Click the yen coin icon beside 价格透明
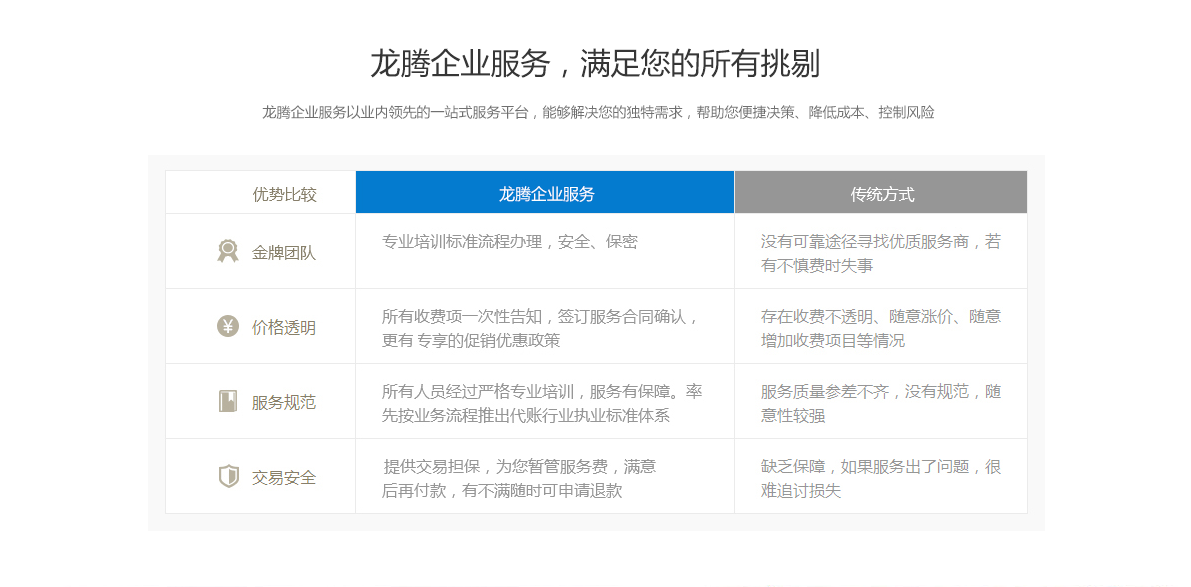Viewport: 1191px width, 587px height. [x=228, y=327]
